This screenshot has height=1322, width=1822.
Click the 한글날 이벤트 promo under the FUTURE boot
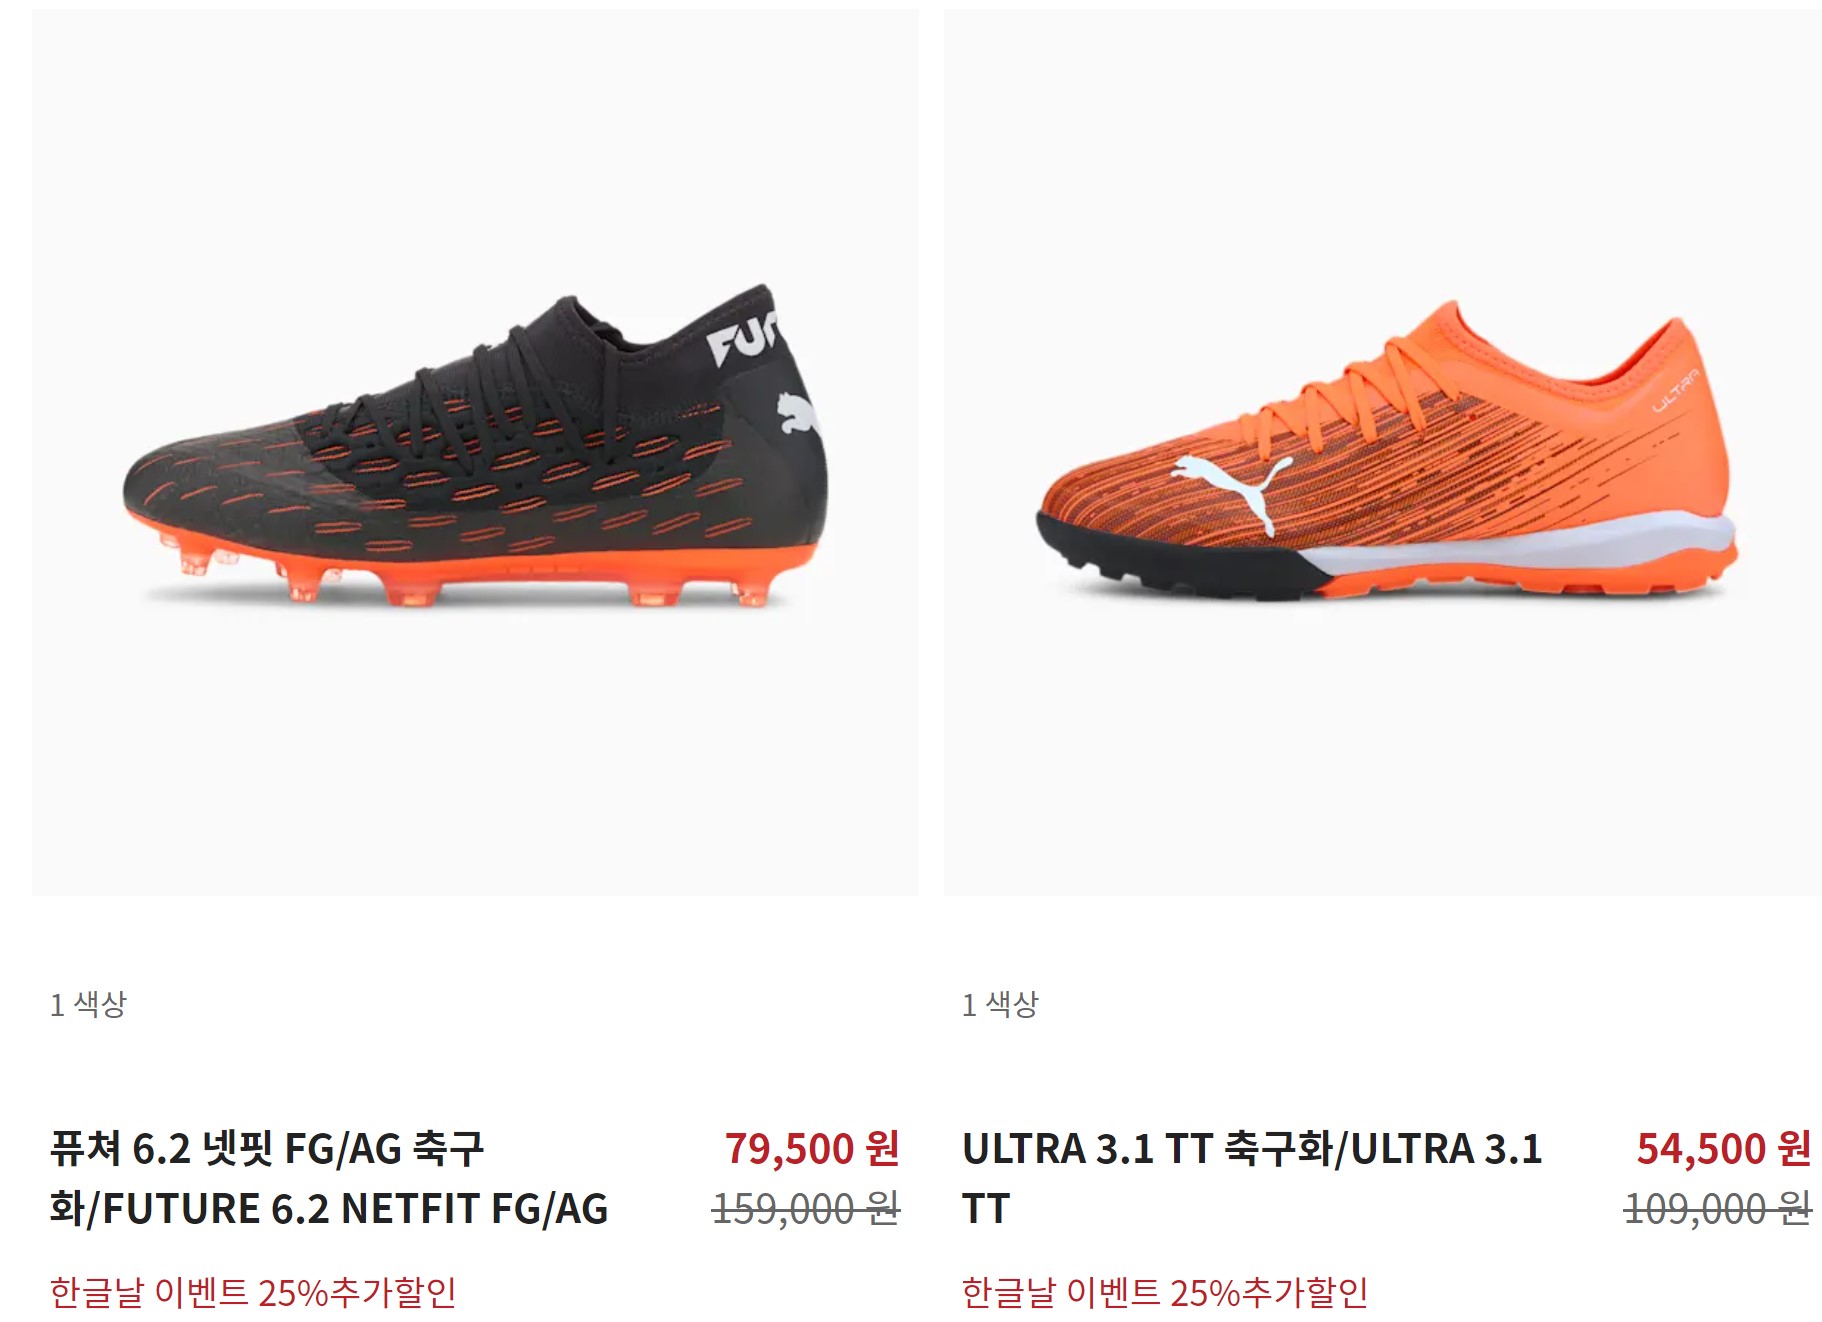pyautogui.click(x=253, y=1292)
